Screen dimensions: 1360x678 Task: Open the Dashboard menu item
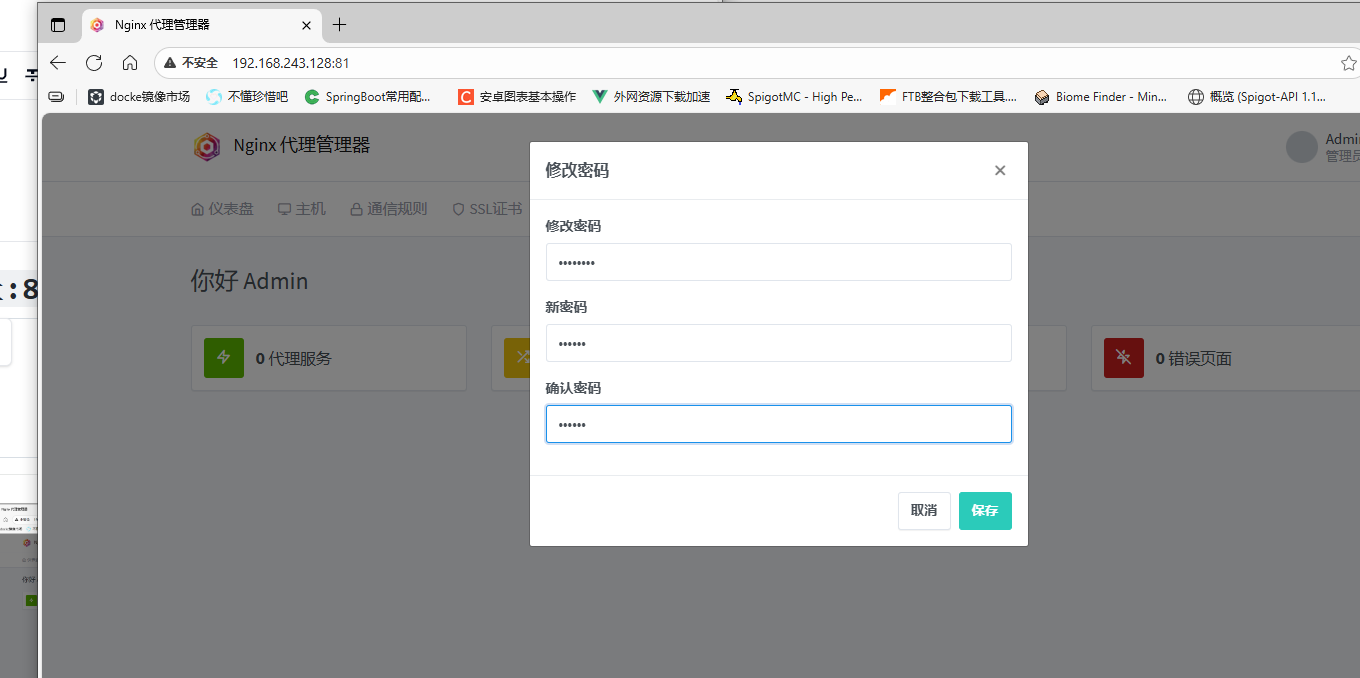[222, 209]
